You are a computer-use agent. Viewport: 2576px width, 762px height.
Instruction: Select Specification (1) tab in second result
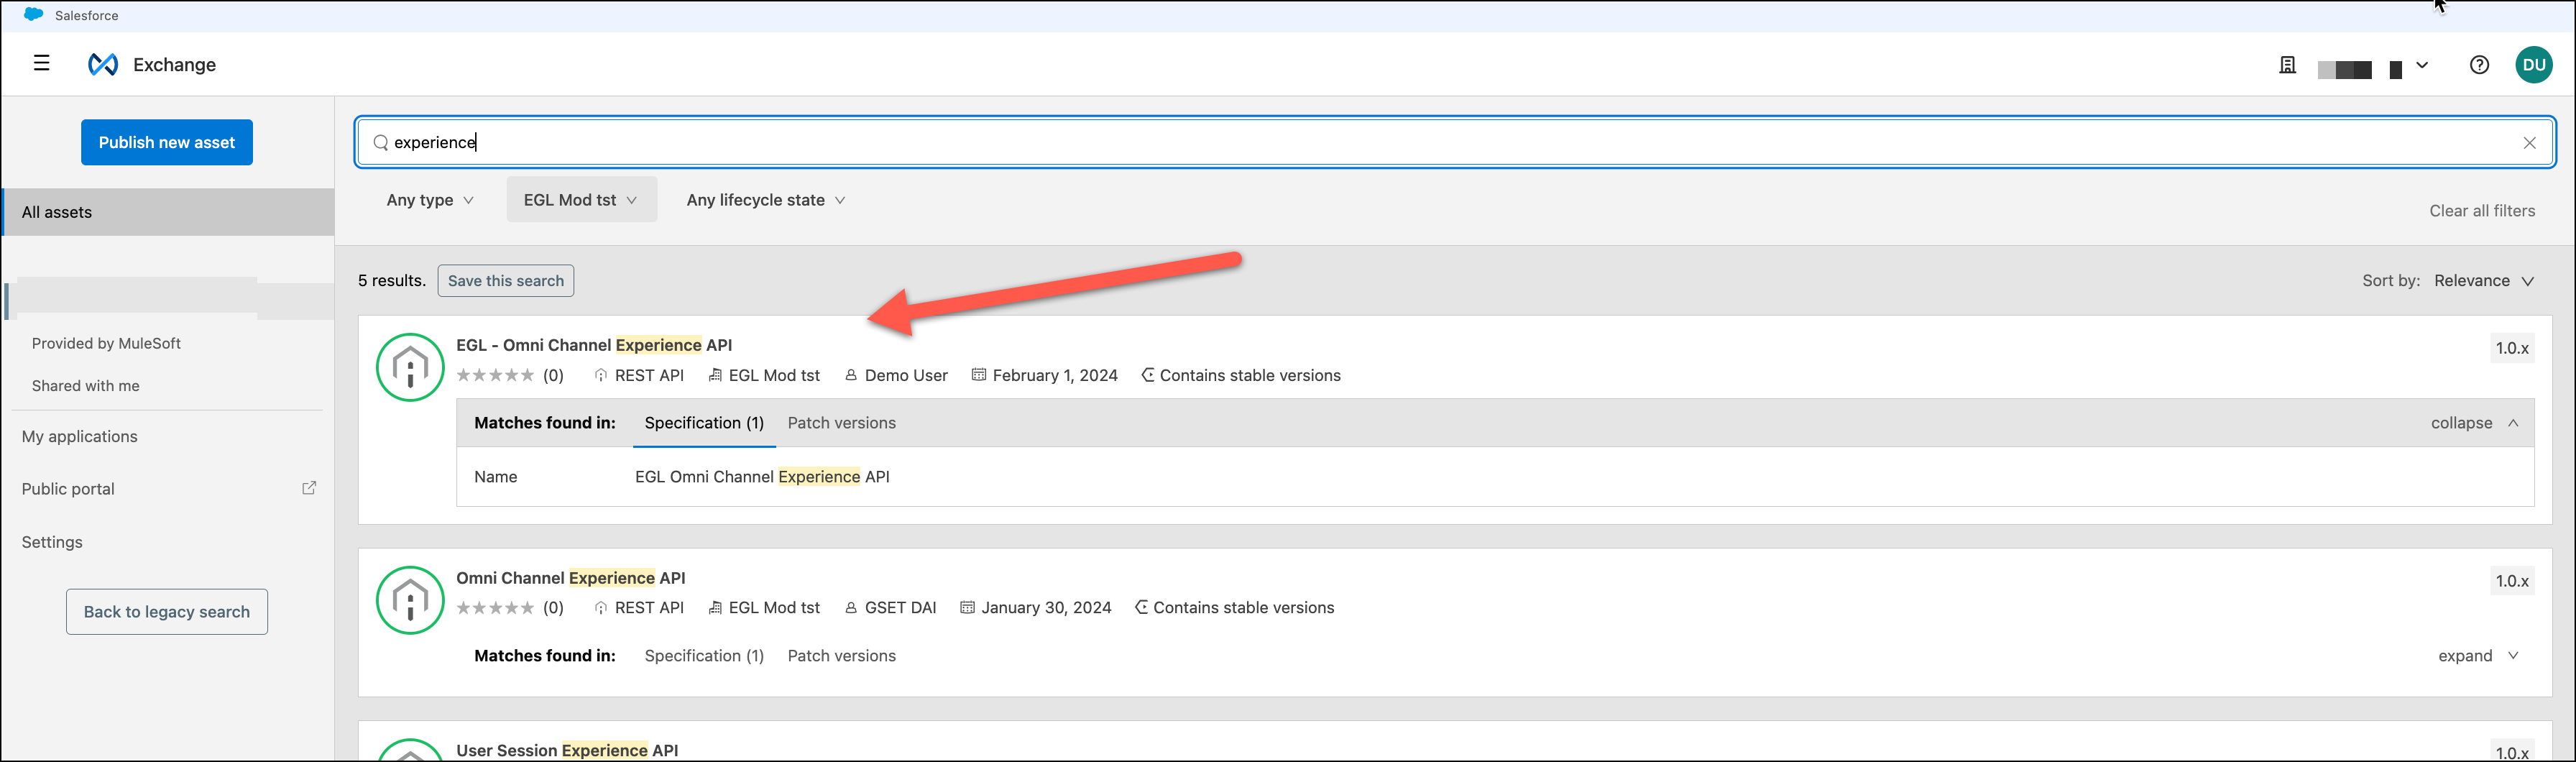pos(704,656)
